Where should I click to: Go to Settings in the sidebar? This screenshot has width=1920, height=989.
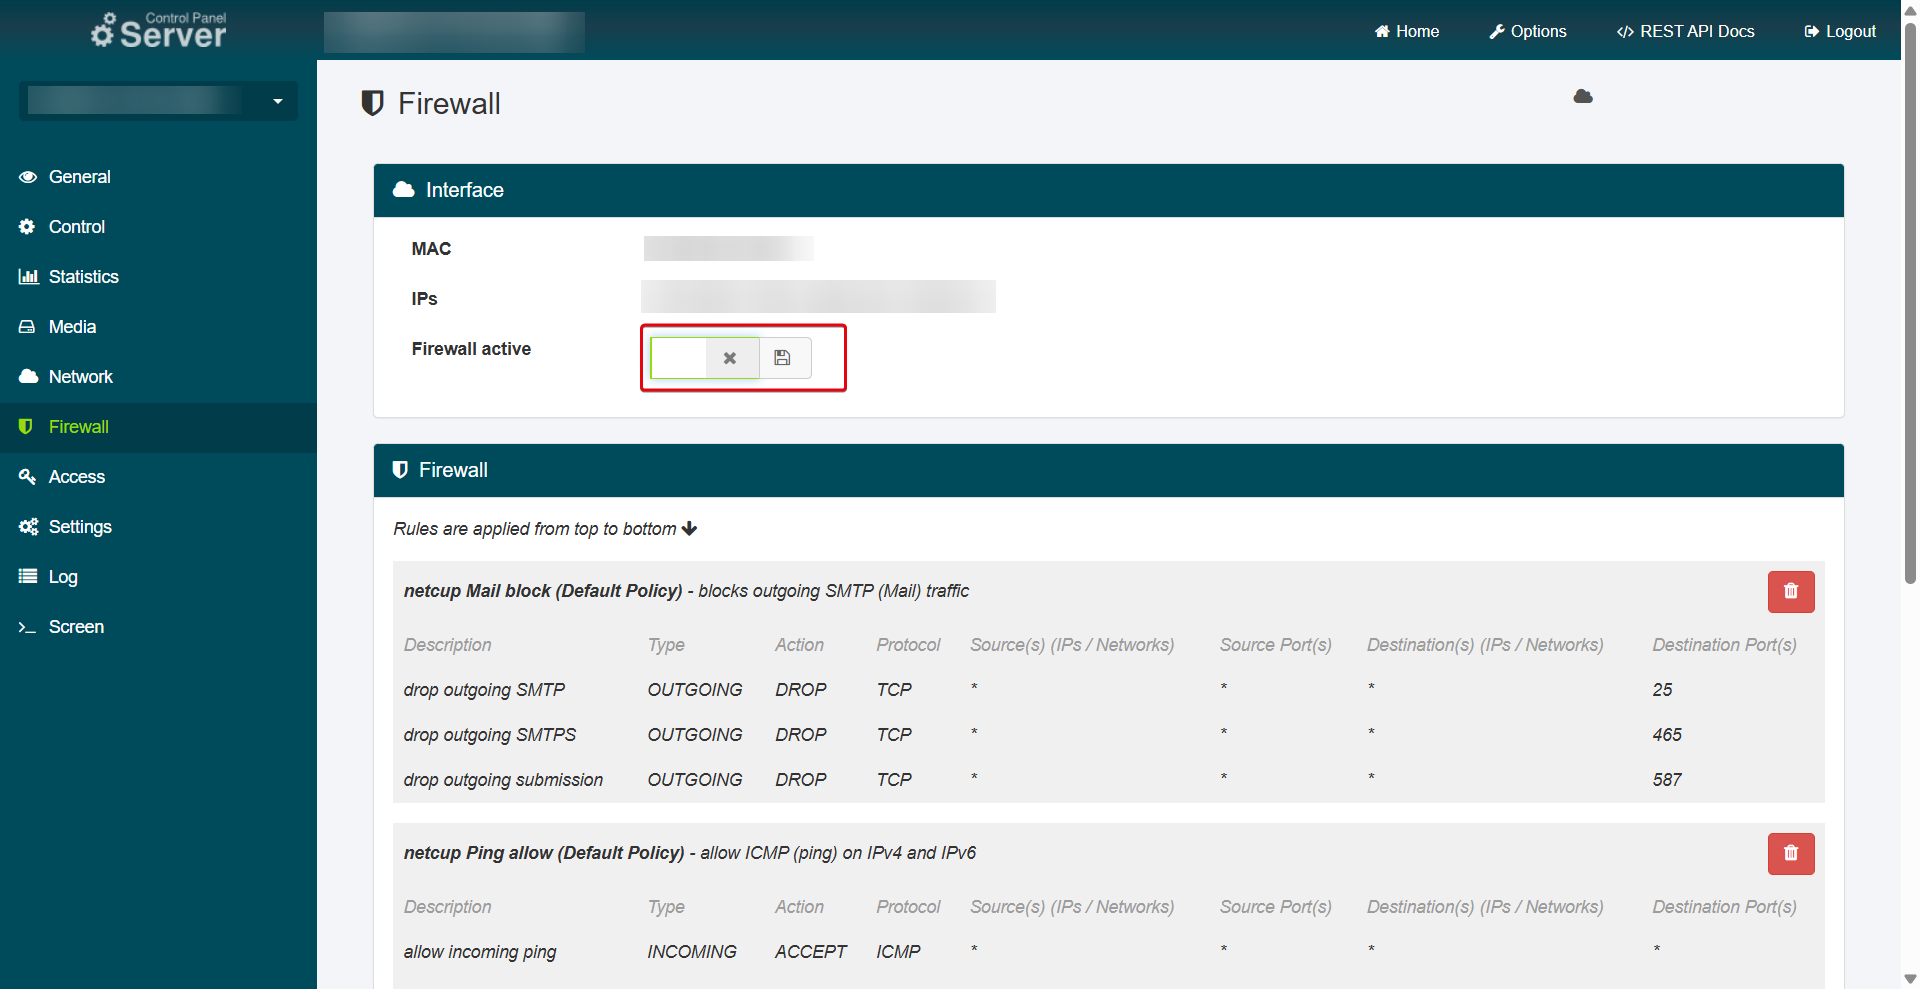(80, 527)
